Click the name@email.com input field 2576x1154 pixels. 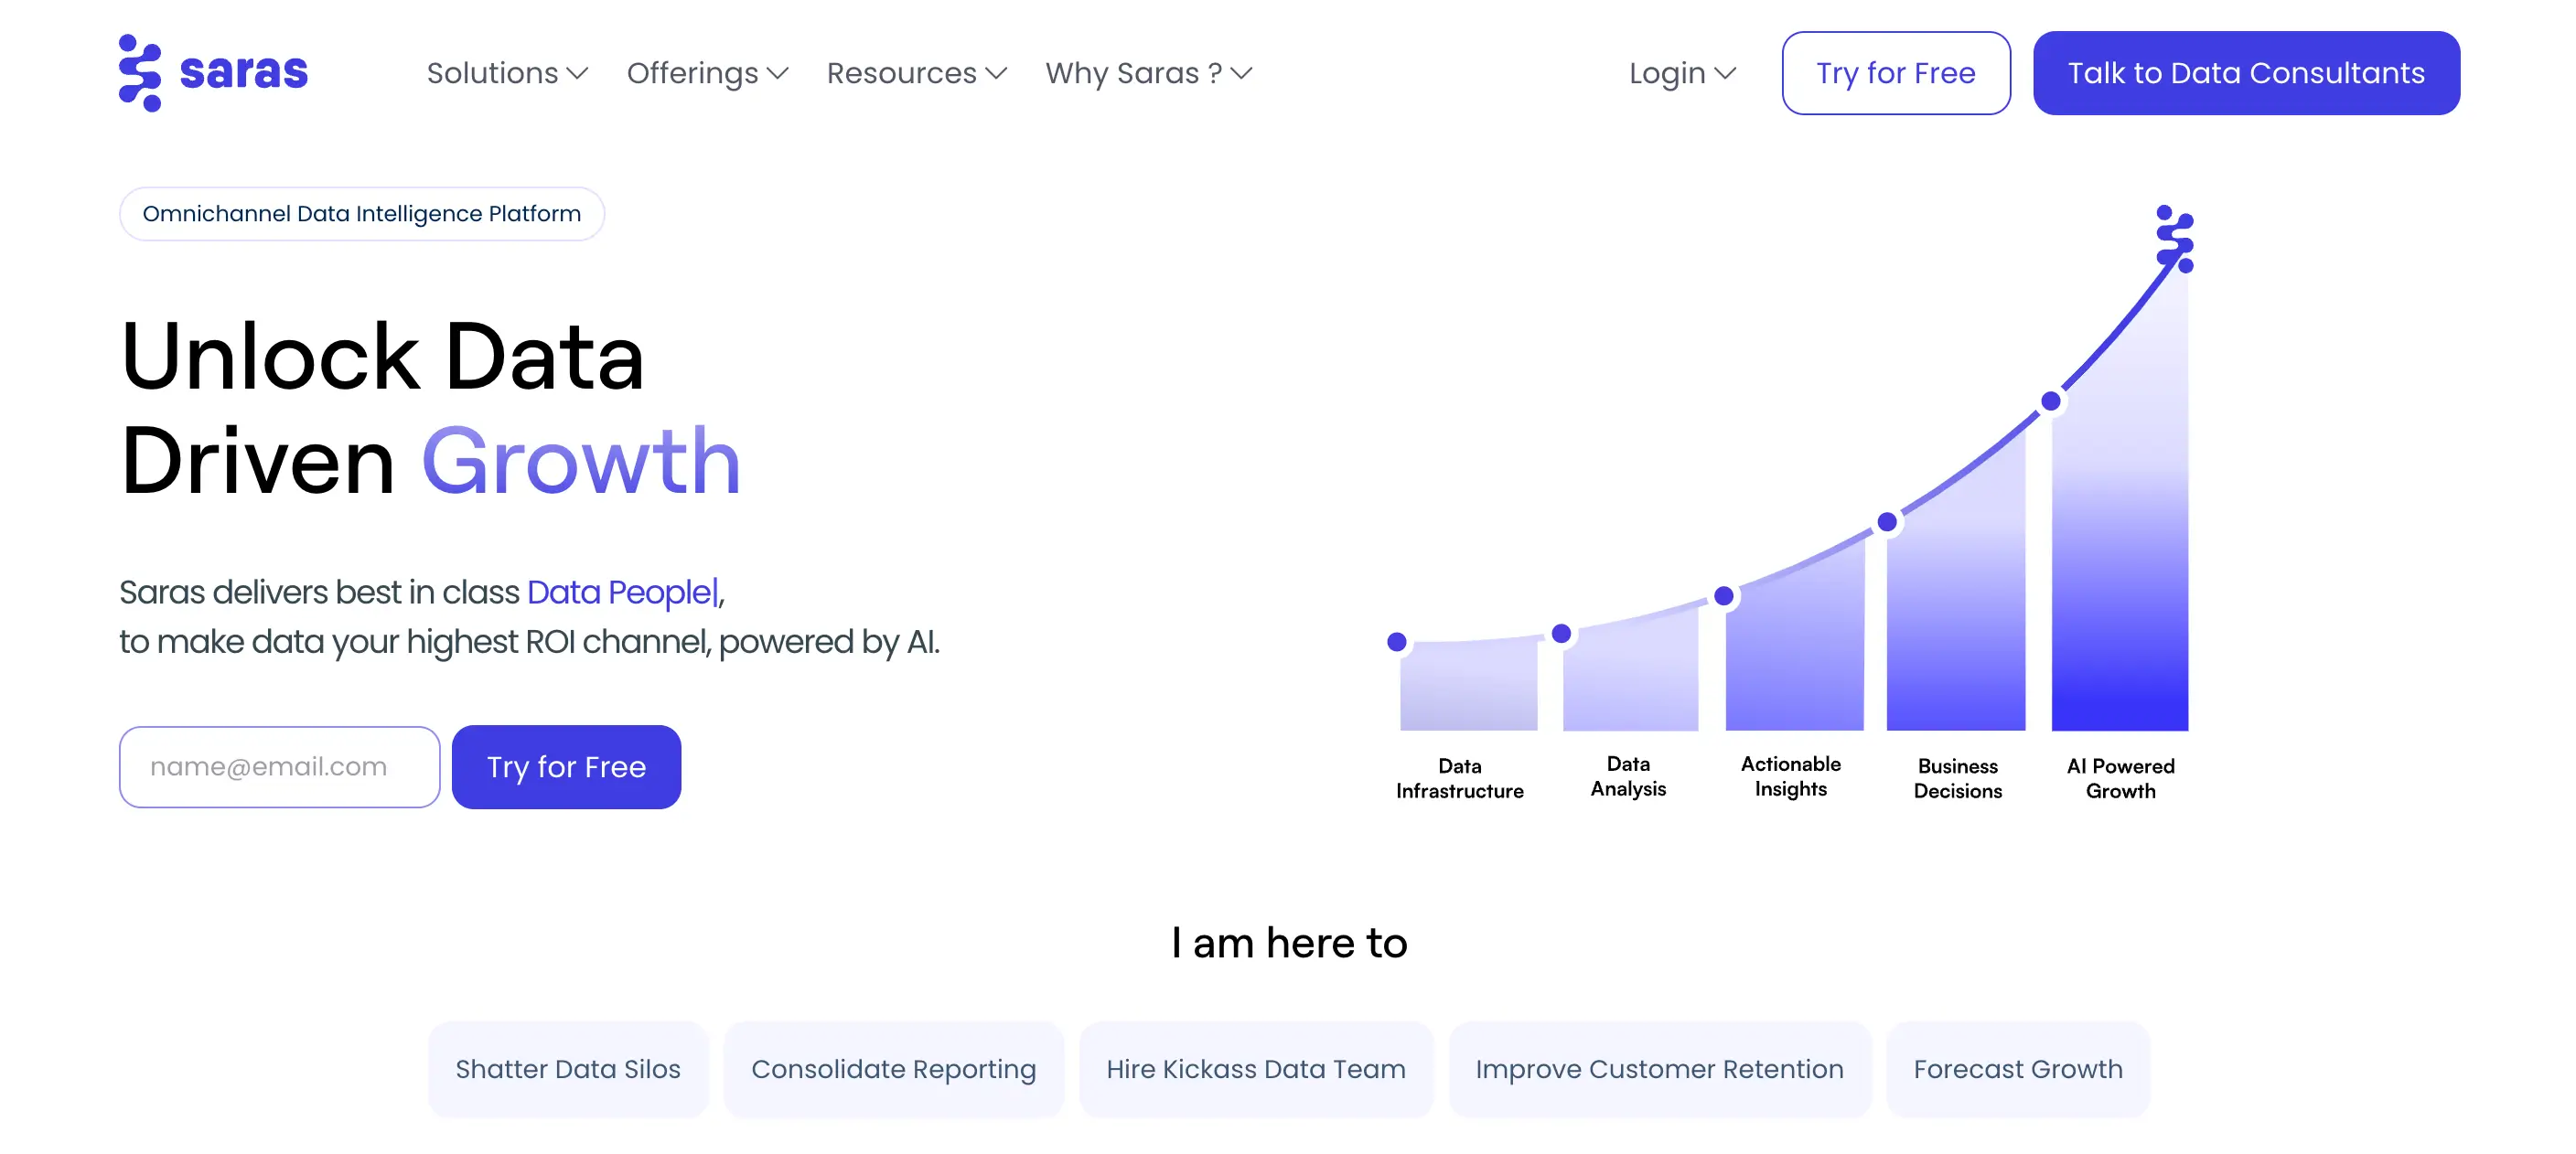[x=279, y=767]
